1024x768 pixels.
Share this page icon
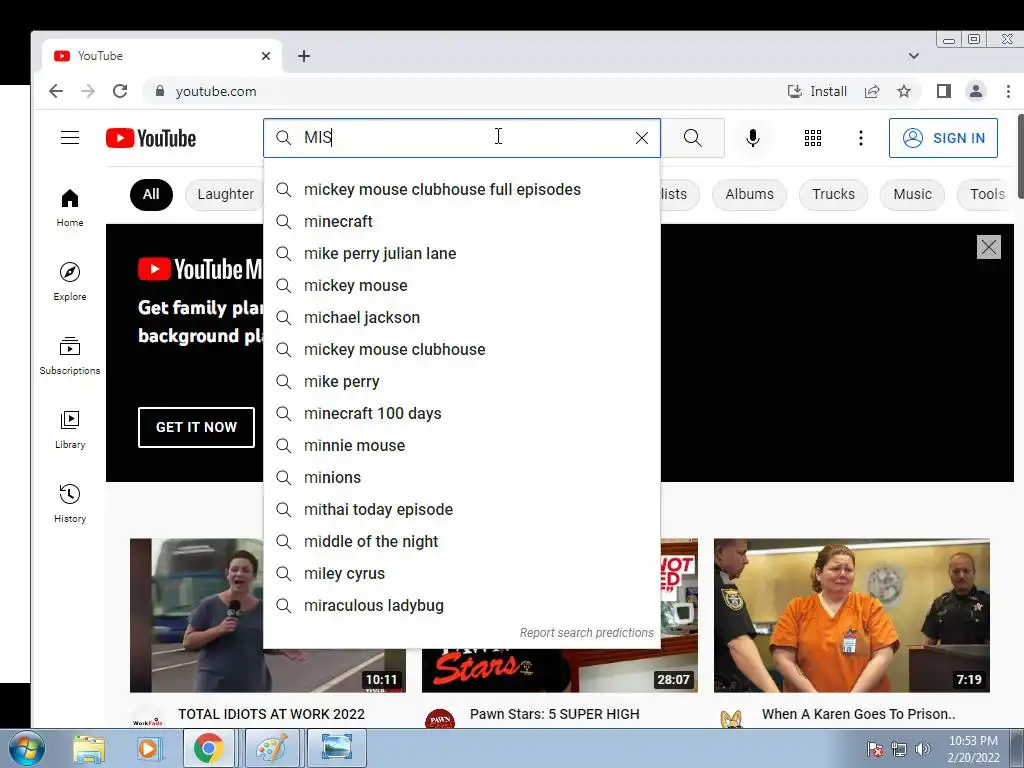[872, 91]
